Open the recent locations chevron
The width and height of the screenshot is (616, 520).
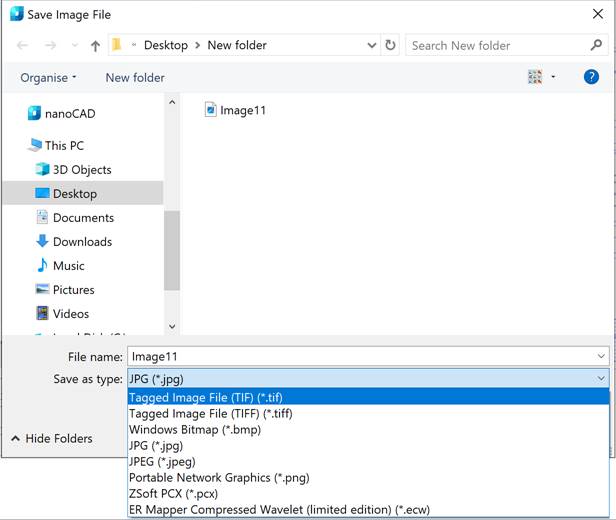click(x=75, y=46)
